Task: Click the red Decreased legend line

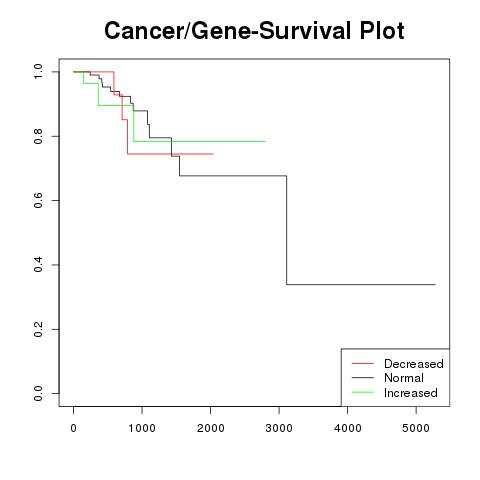Action: pos(363,363)
